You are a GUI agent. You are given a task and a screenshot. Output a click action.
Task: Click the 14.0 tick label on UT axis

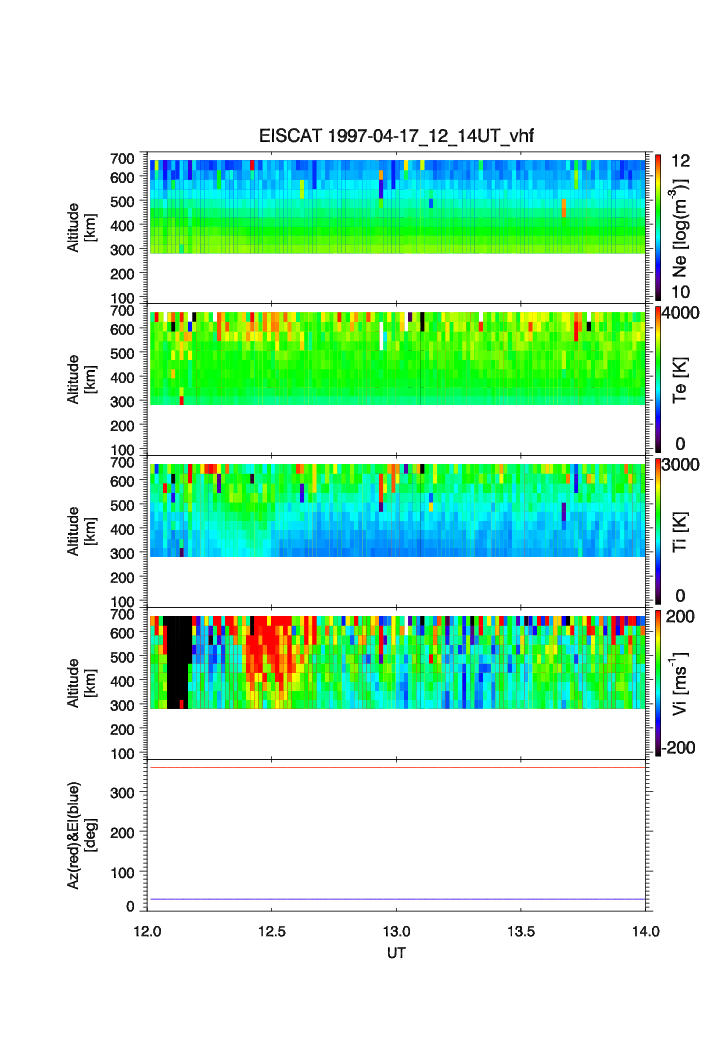coord(646,931)
